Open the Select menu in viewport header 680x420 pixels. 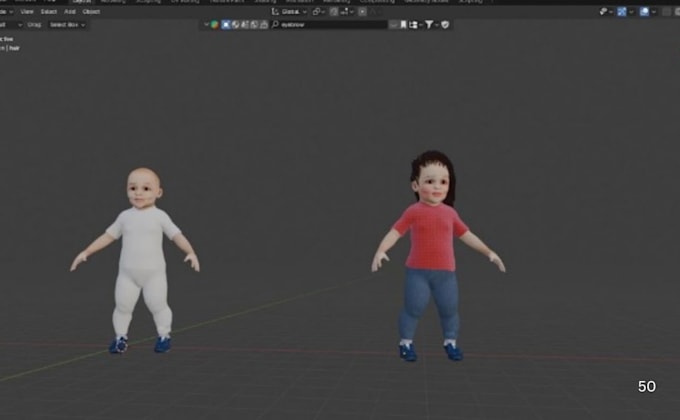(x=49, y=12)
